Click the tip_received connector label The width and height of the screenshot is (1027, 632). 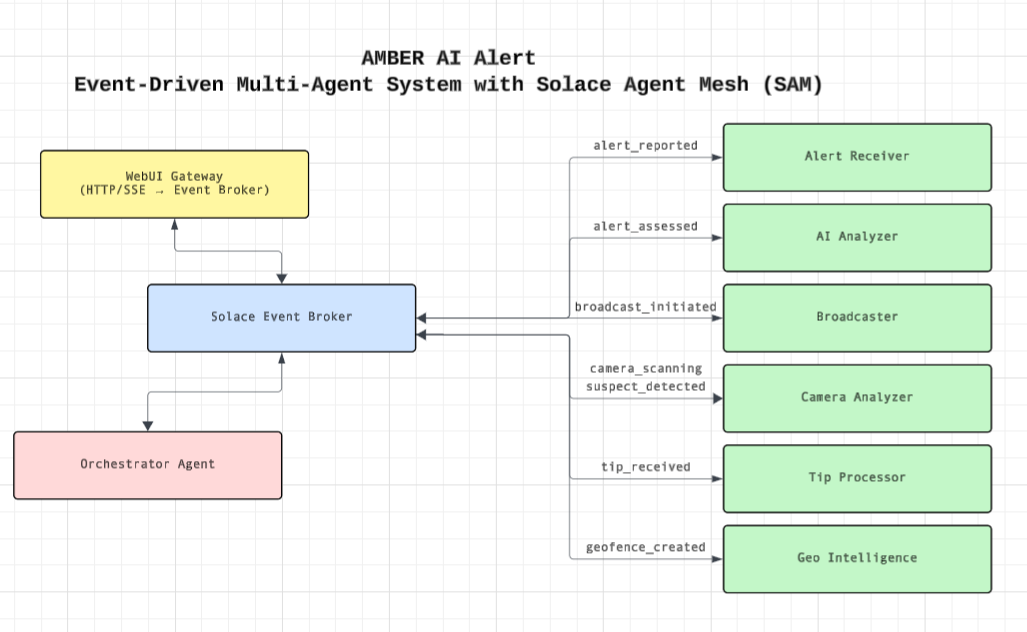646,467
